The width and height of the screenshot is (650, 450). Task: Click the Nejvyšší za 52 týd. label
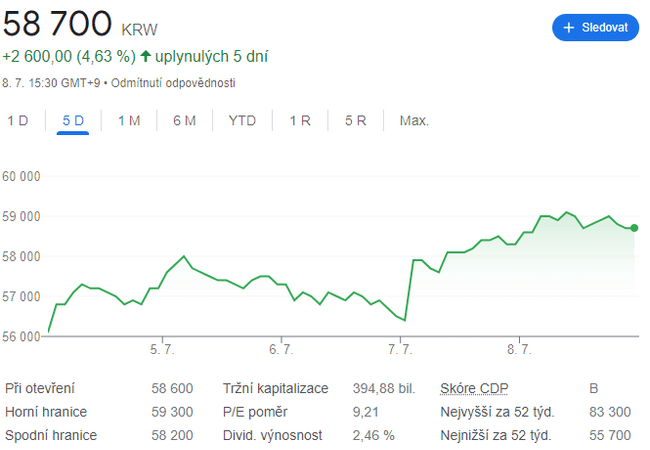497,412
